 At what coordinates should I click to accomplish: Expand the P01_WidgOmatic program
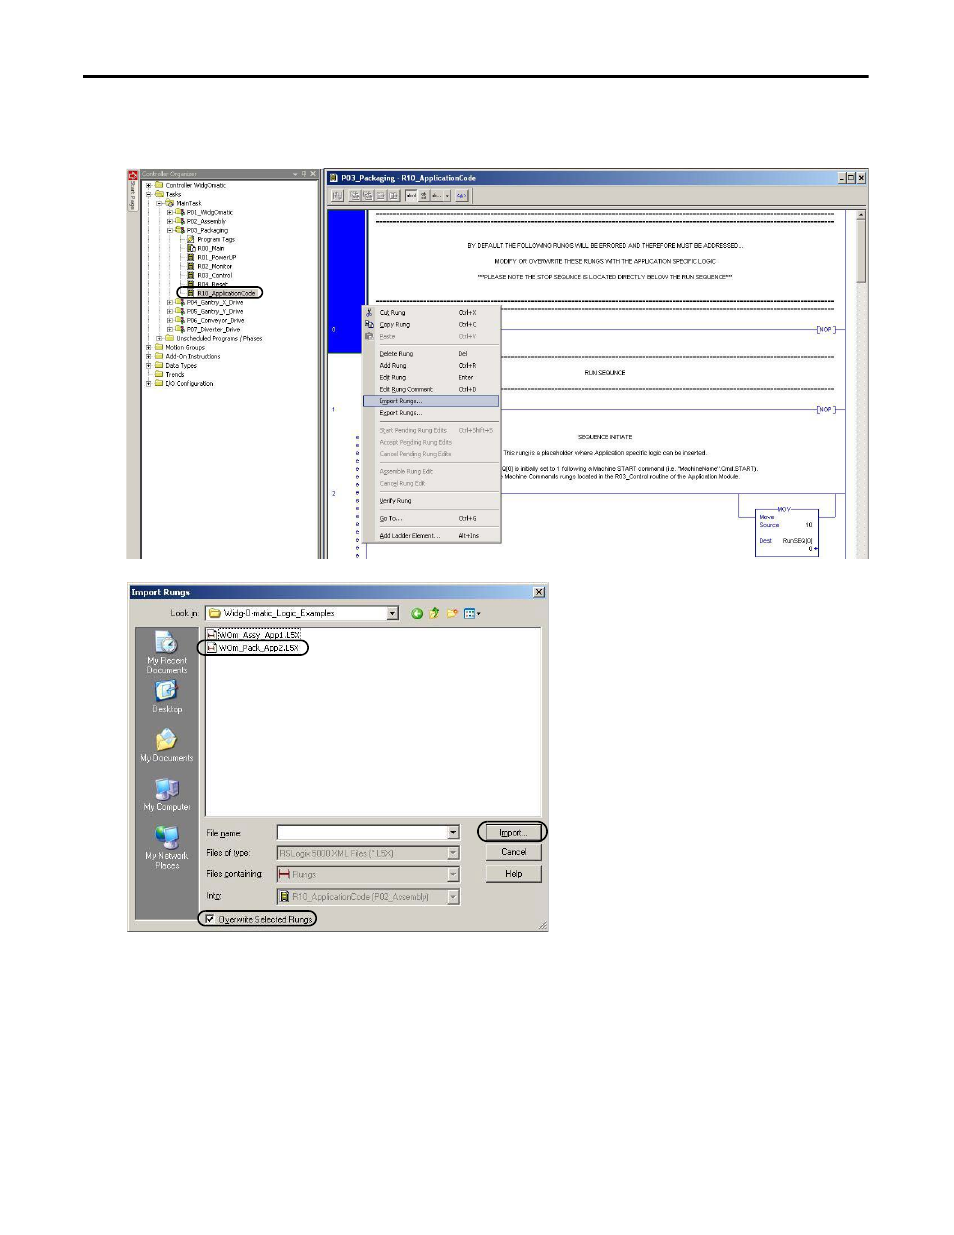(169, 212)
